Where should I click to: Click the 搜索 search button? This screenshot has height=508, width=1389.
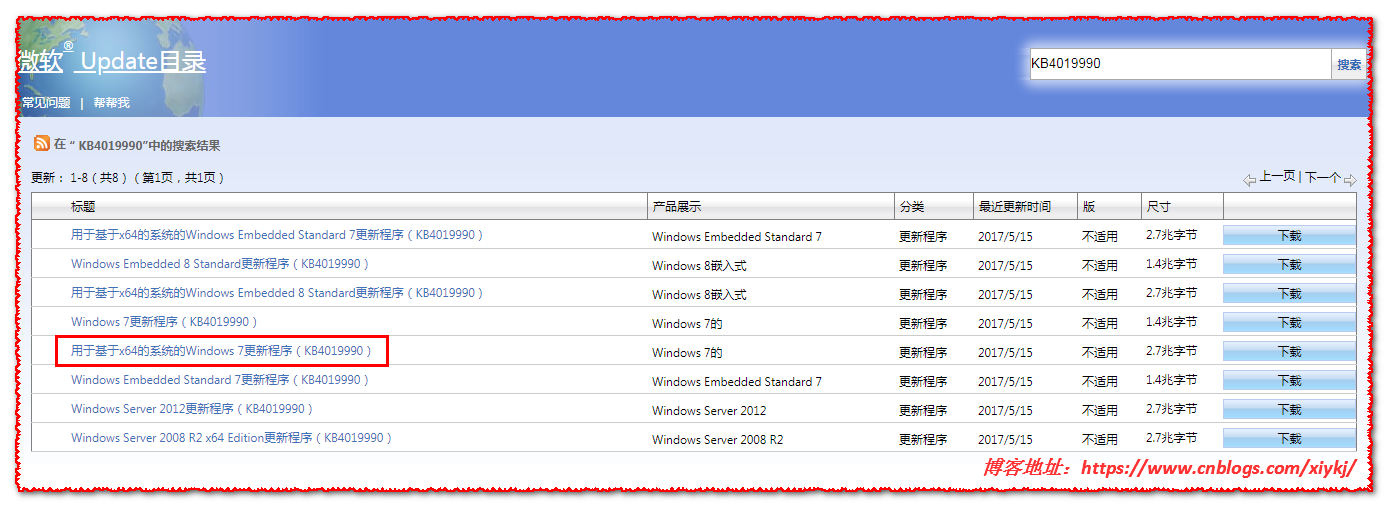point(1348,64)
